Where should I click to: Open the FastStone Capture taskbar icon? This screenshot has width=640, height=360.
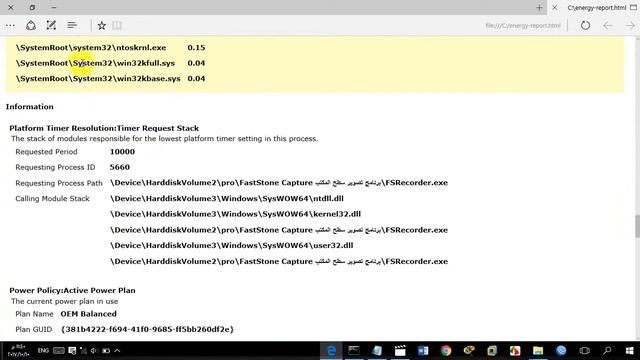click(x=515, y=351)
